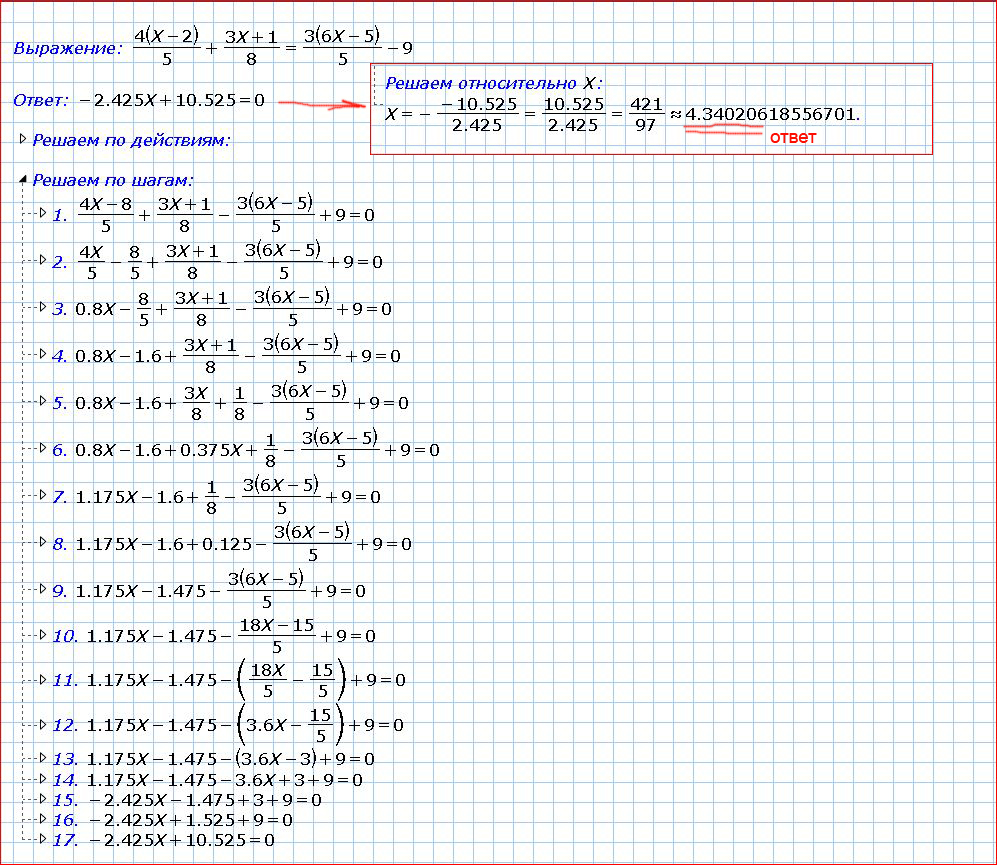Click the term 0.375X in step 6

click(211, 450)
